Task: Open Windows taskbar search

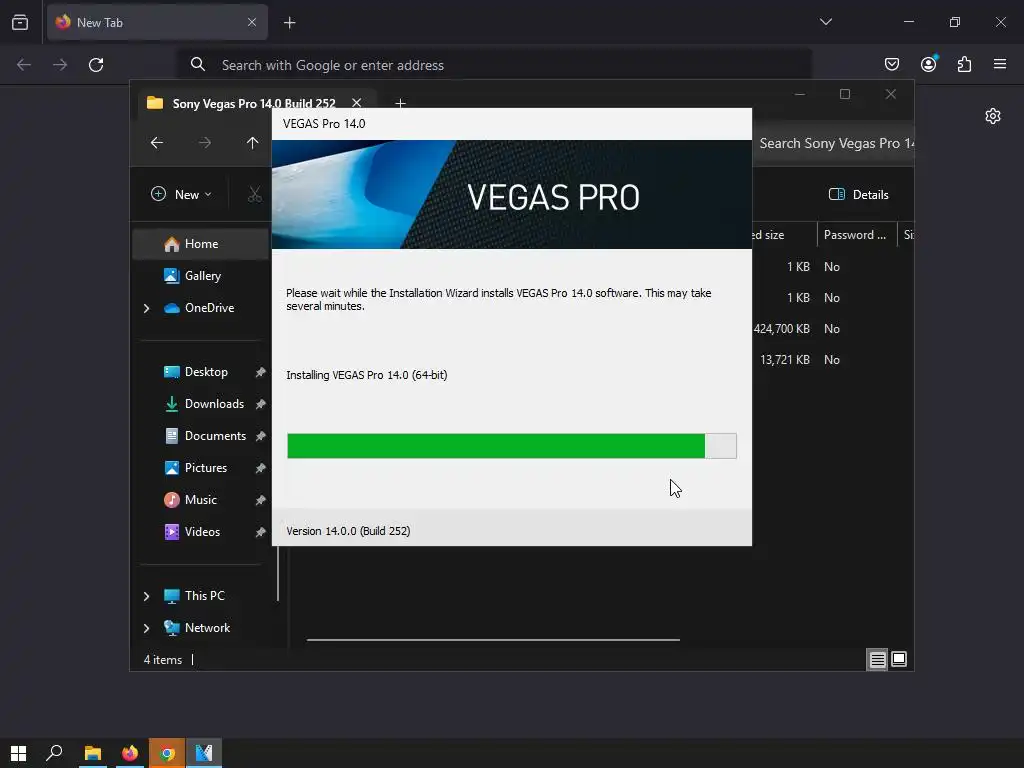Action: click(54, 753)
